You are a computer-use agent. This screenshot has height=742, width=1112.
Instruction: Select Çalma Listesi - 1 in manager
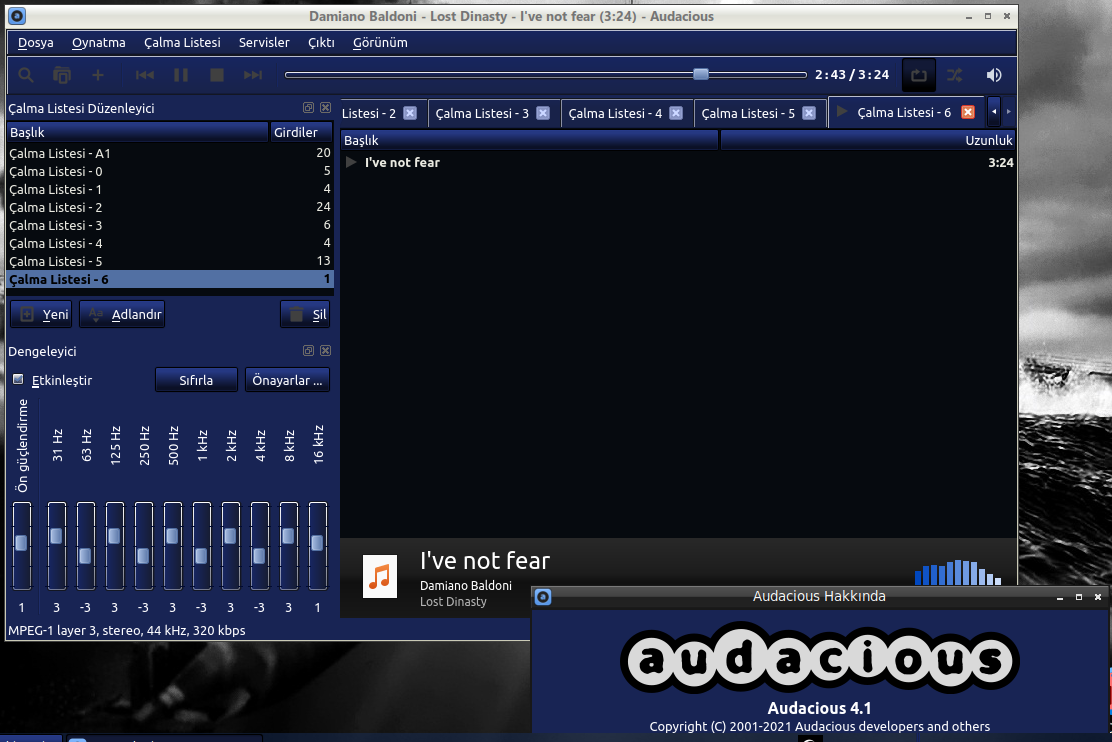point(170,189)
